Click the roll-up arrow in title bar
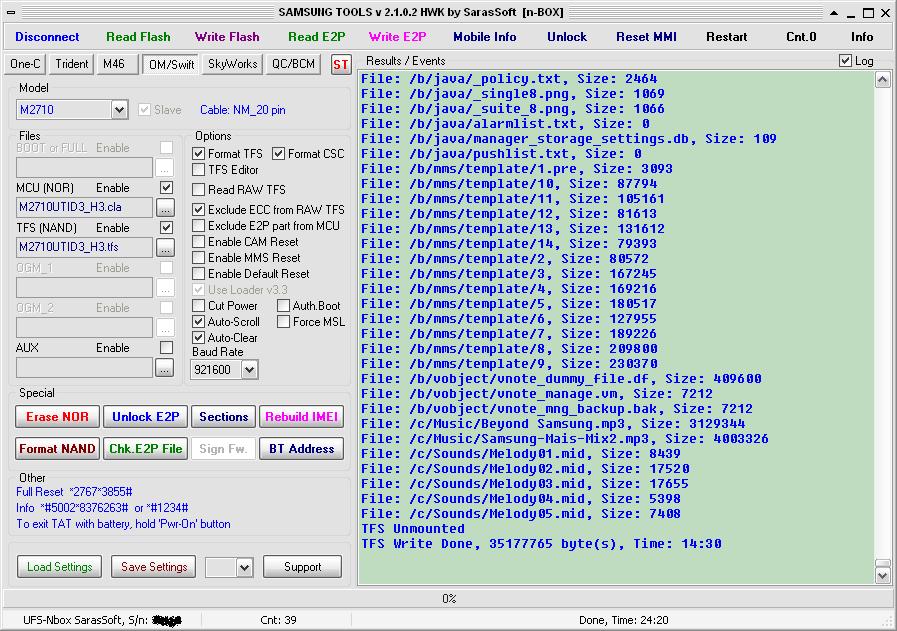897x631 pixels. click(x=834, y=13)
